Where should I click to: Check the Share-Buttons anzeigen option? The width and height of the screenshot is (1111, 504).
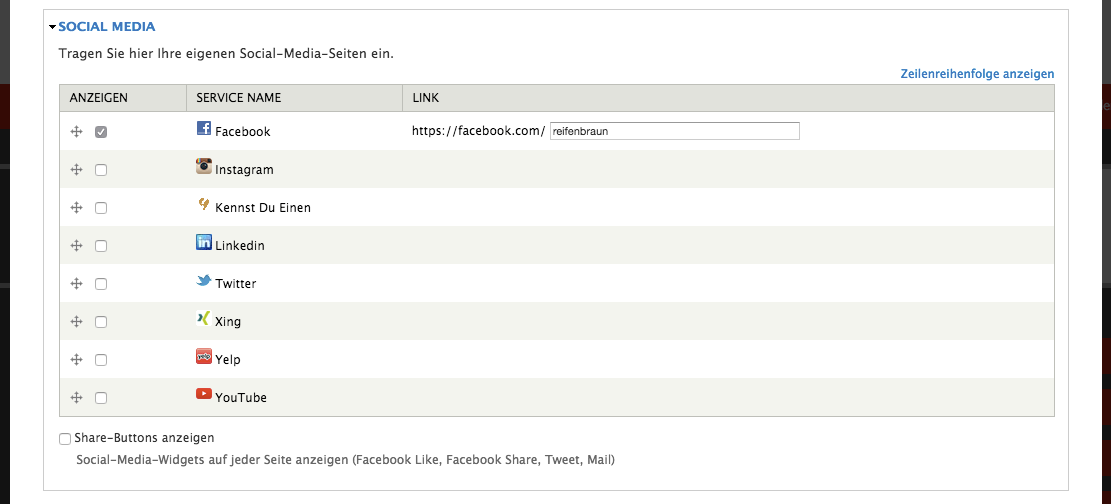tap(65, 438)
